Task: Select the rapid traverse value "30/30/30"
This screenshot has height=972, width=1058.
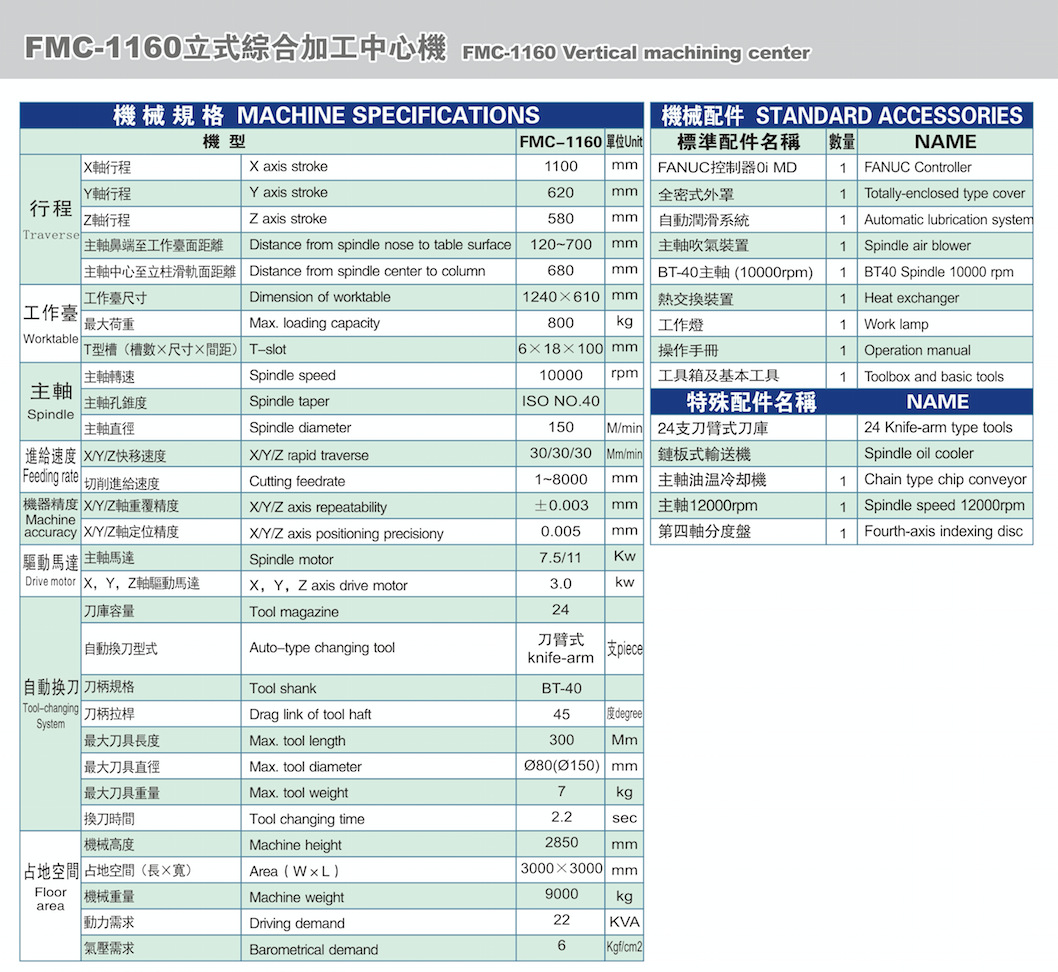Action: (x=561, y=453)
